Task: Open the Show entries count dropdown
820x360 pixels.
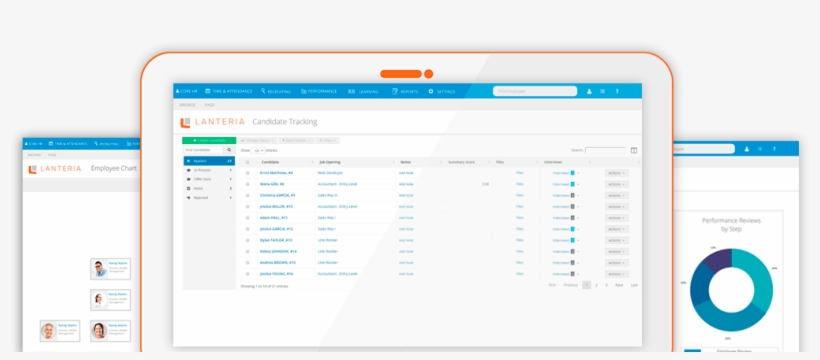Action: pos(258,150)
